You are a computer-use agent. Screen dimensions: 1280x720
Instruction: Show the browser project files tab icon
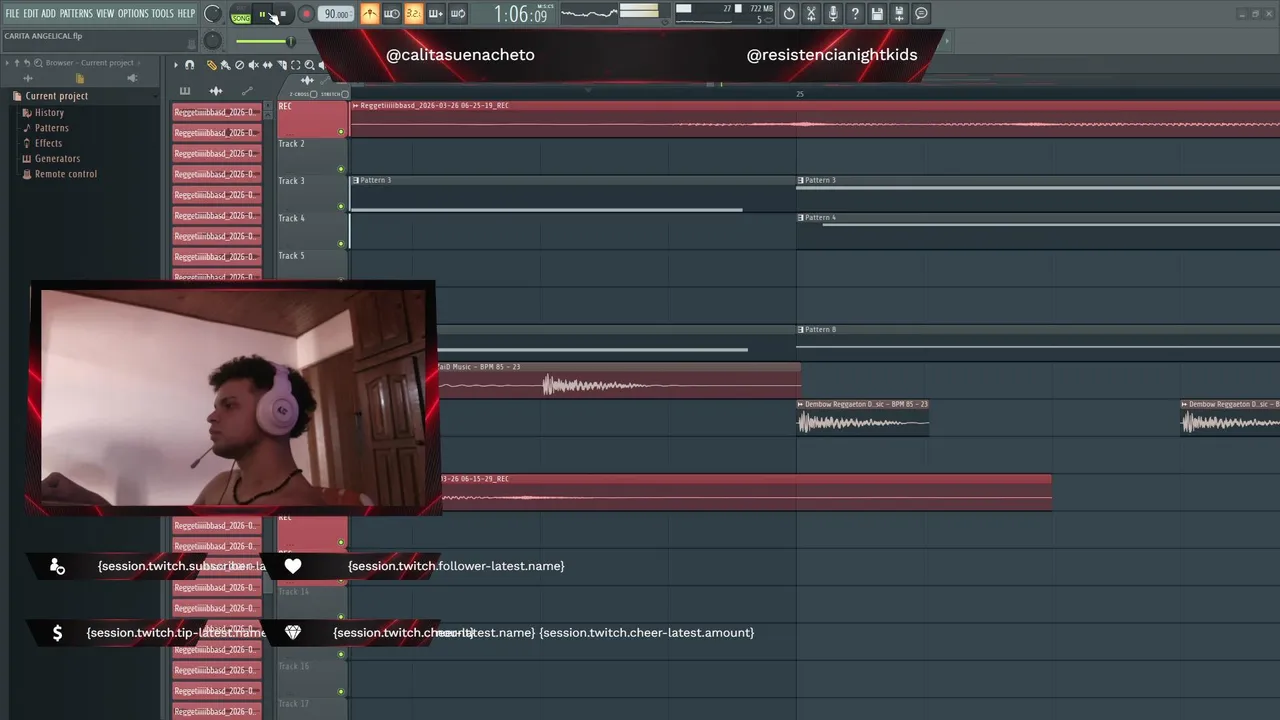80,78
